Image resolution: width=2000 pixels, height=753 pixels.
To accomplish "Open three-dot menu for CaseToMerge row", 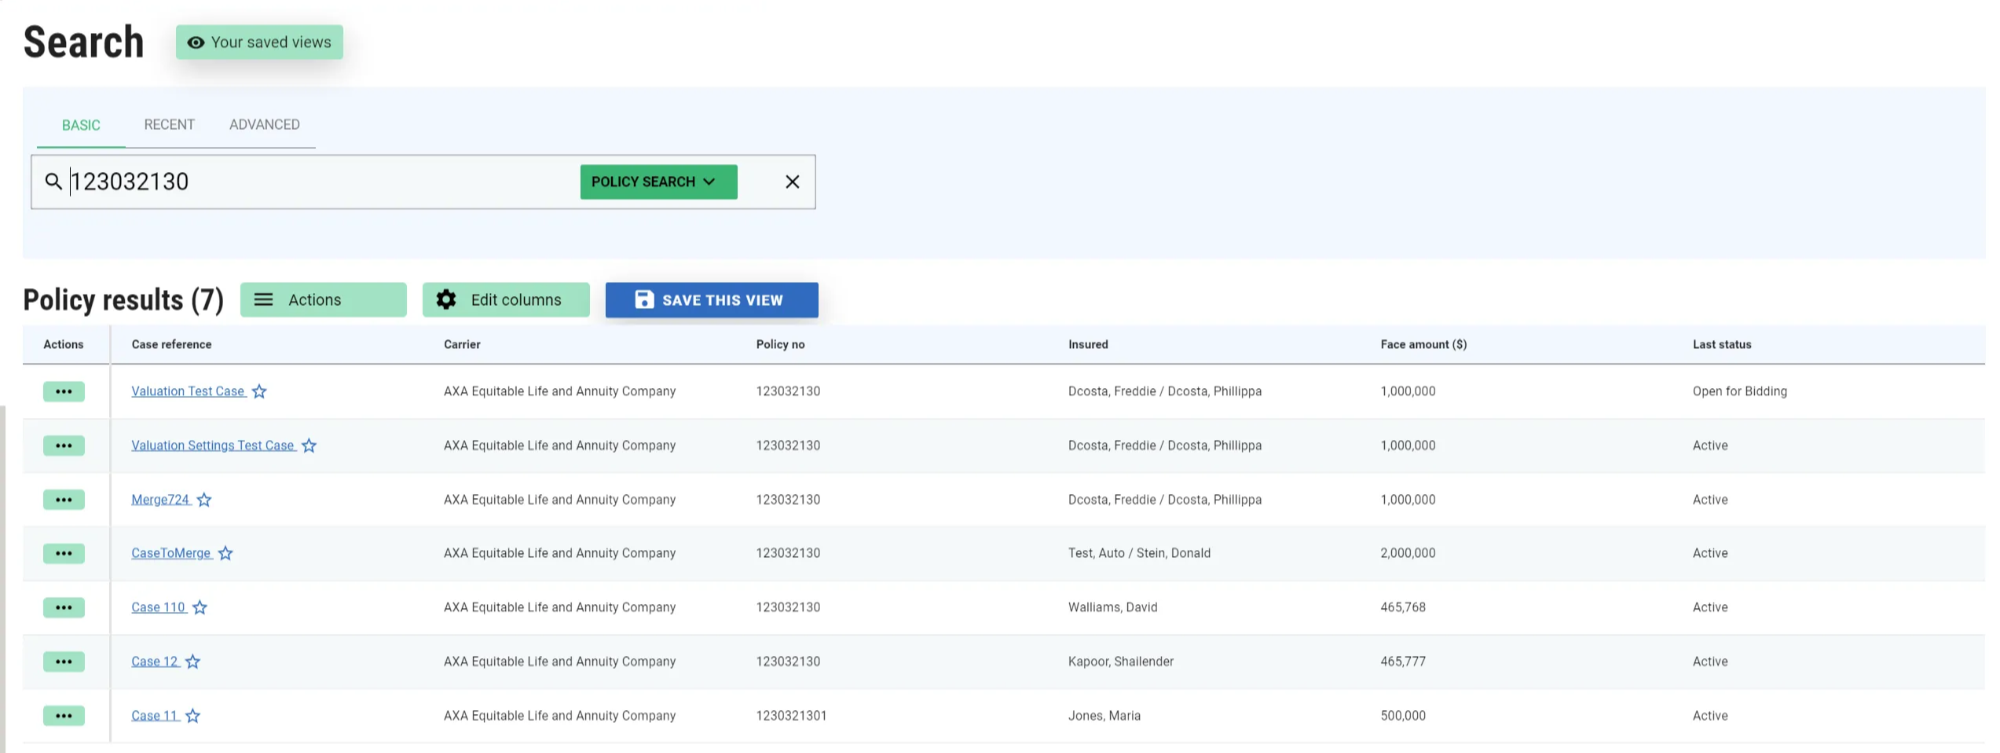I will click(64, 554).
